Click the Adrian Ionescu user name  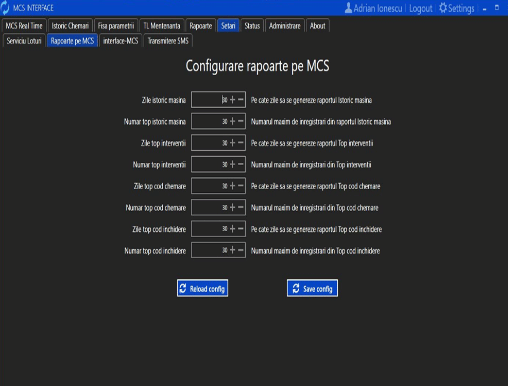point(378,8)
